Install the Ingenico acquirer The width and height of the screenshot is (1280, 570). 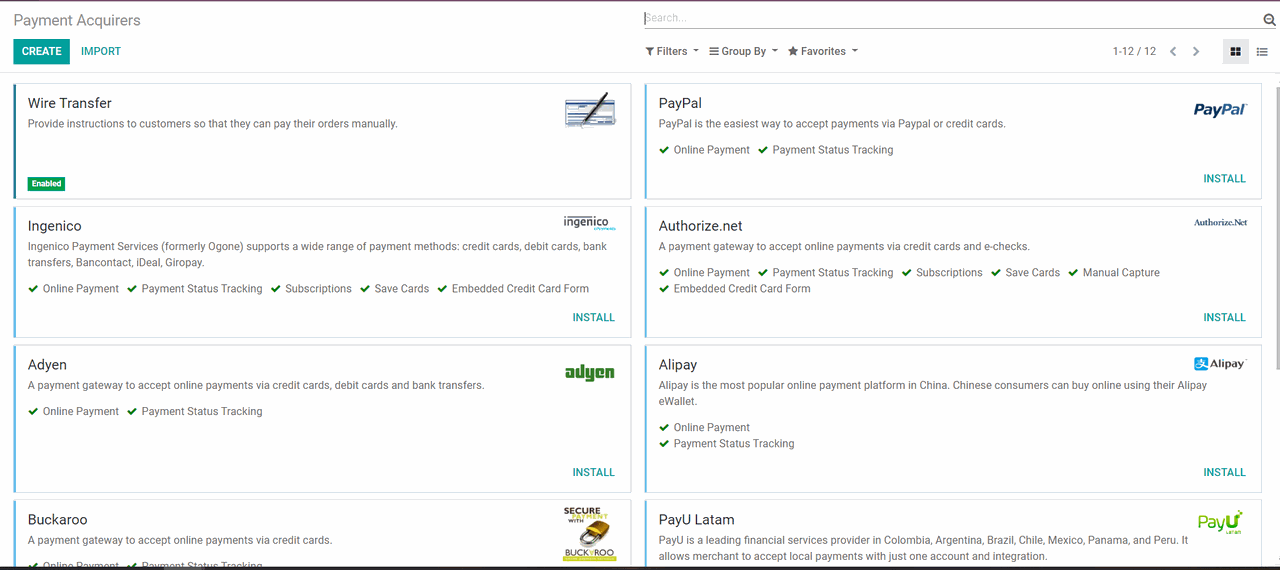pyautogui.click(x=593, y=318)
